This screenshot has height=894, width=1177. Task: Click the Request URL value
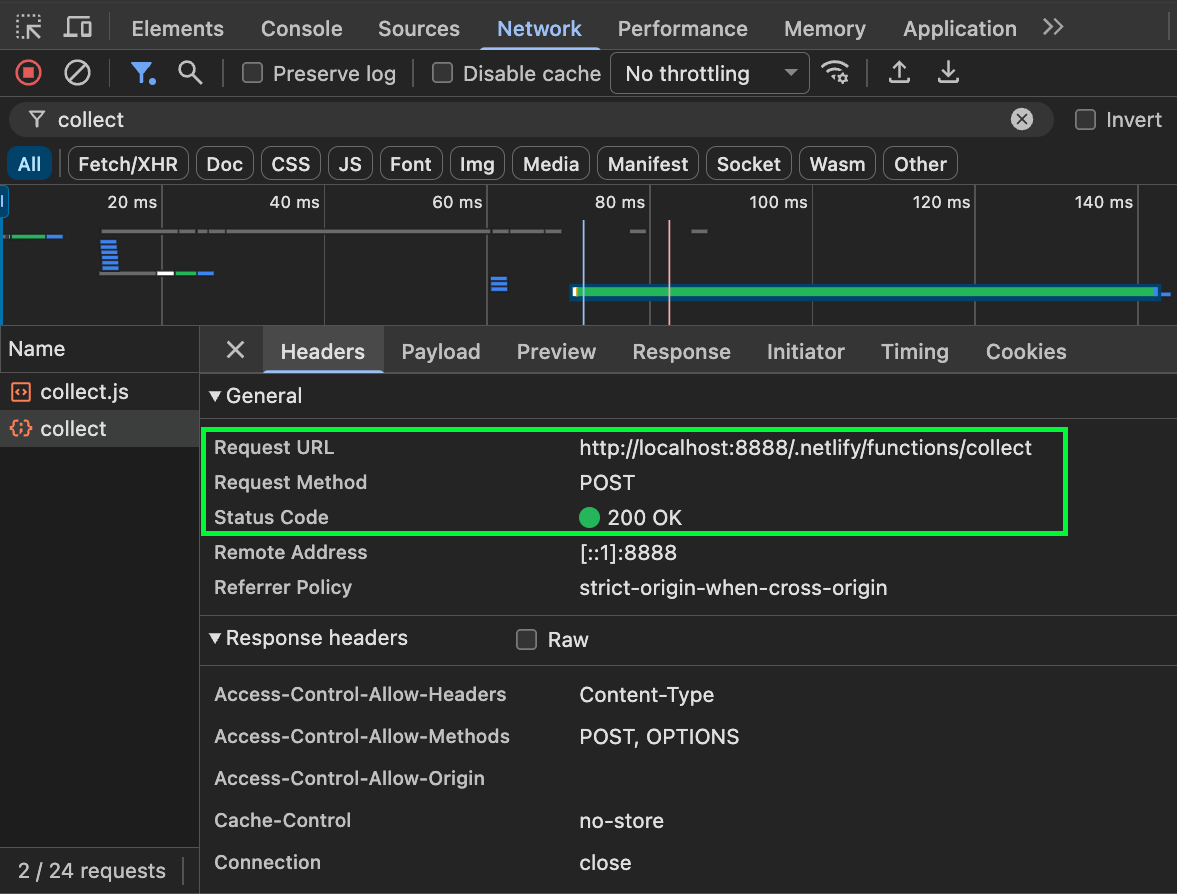(x=805, y=448)
